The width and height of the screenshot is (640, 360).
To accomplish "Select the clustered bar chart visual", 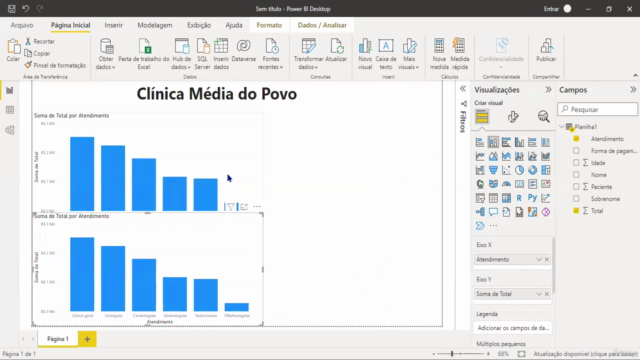I will (506, 142).
